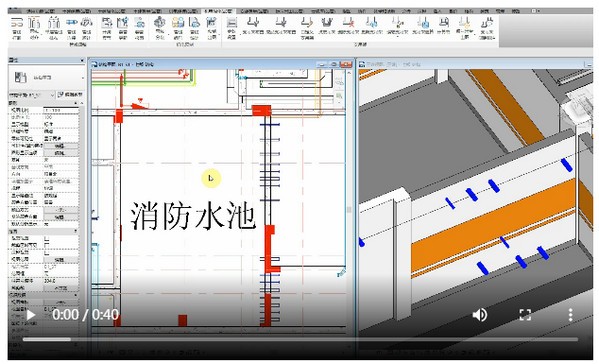Click the 3D view window title icon
The height and width of the screenshot is (364, 599).
coord(362,64)
